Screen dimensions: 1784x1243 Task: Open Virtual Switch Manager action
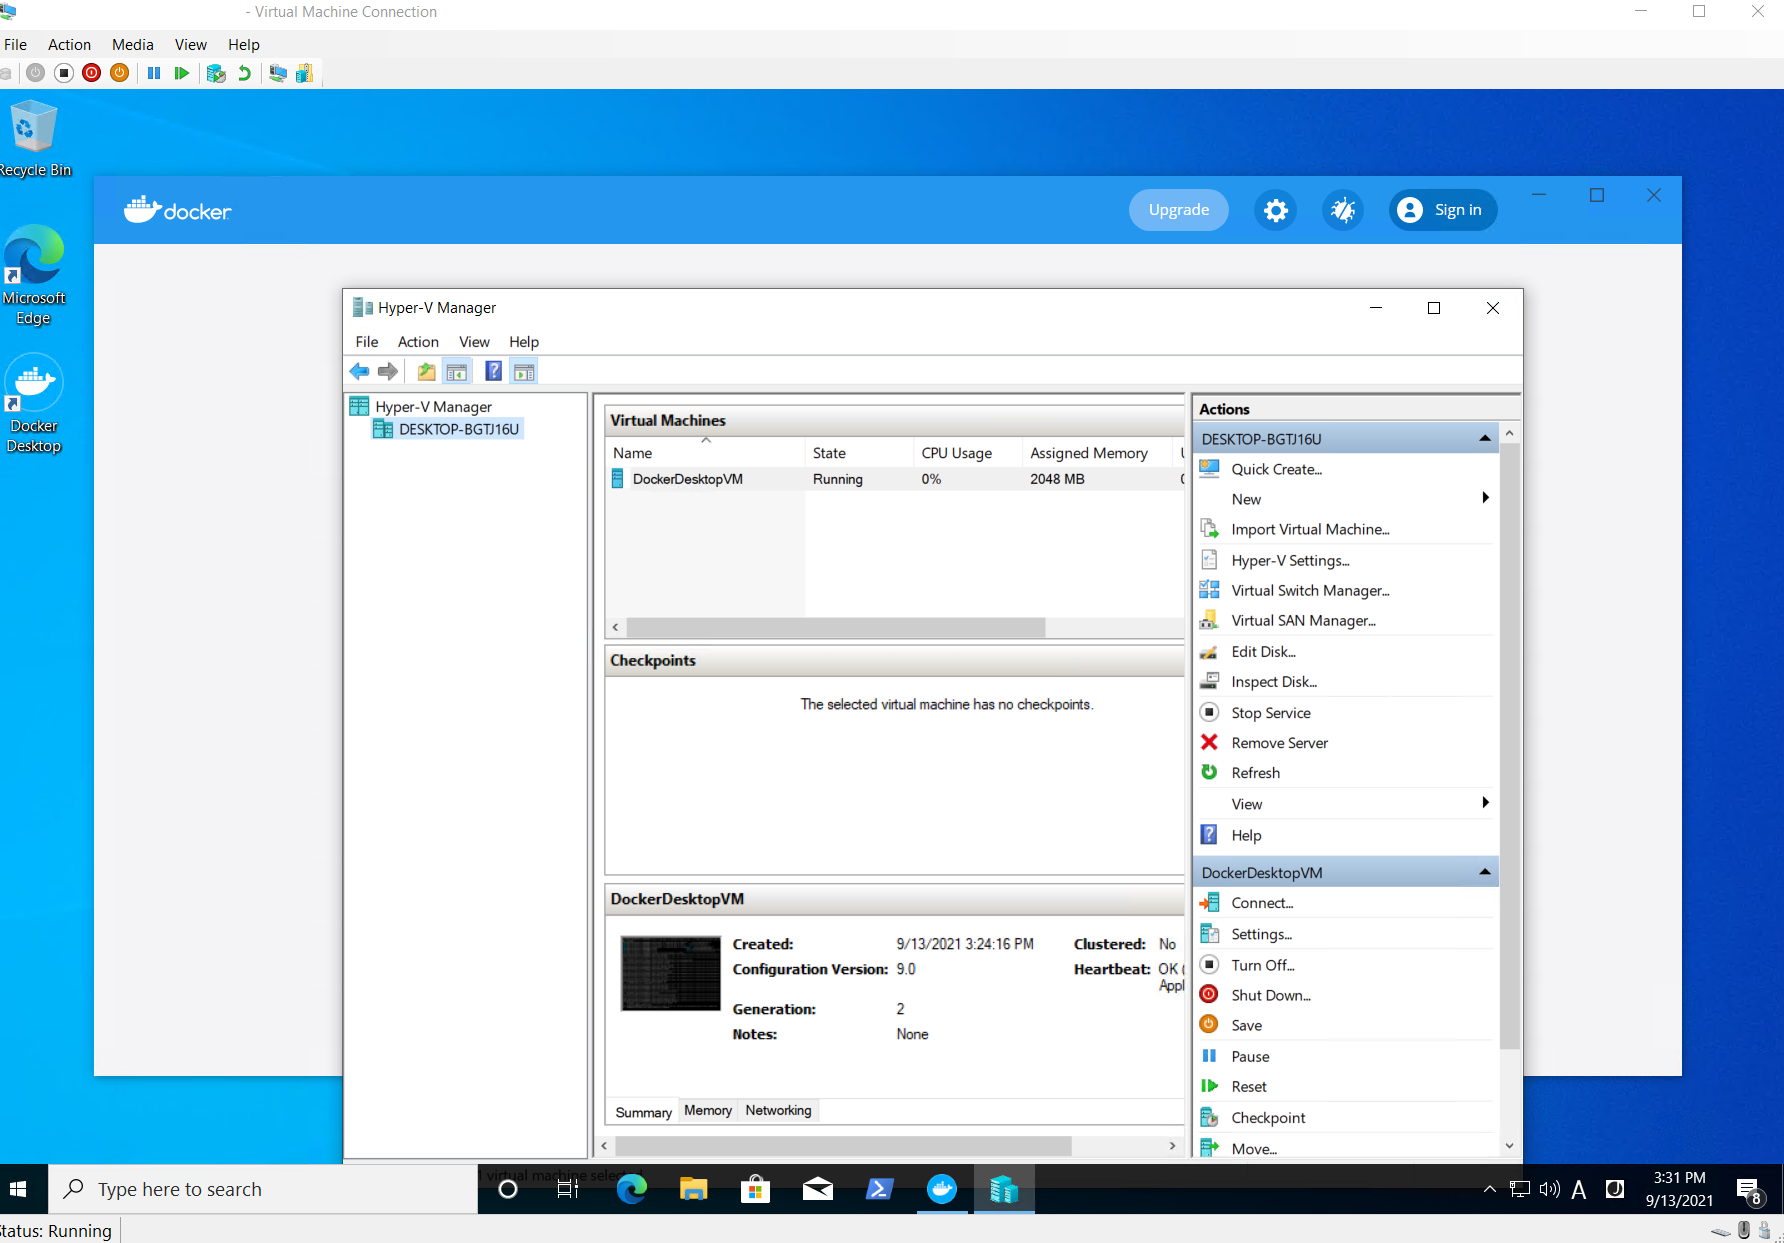click(x=1310, y=591)
